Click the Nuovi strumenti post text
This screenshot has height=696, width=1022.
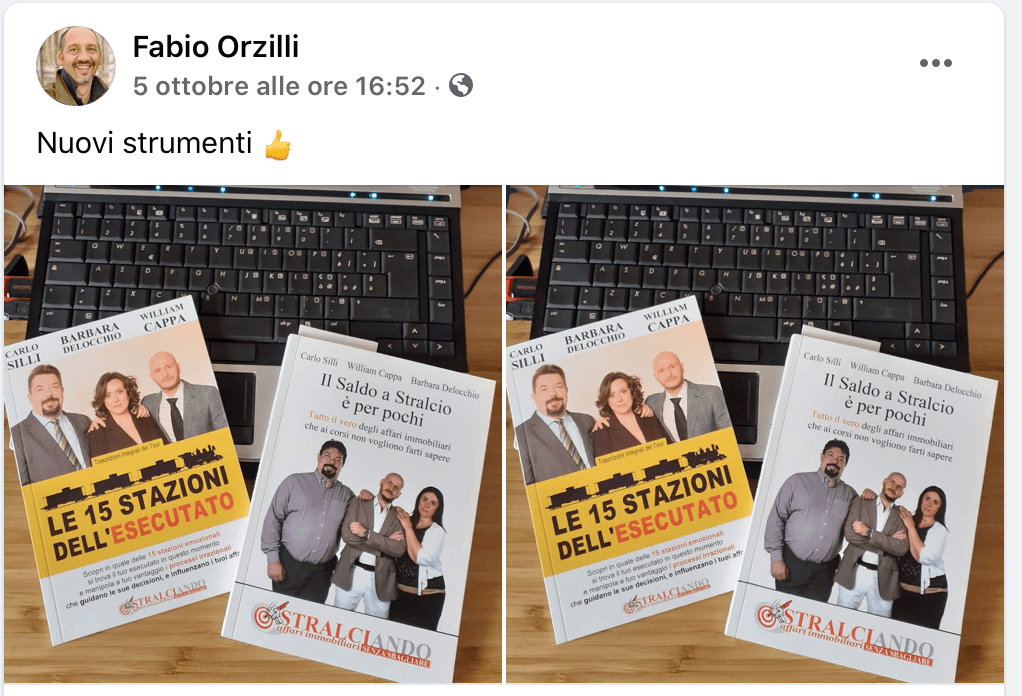pos(144,143)
